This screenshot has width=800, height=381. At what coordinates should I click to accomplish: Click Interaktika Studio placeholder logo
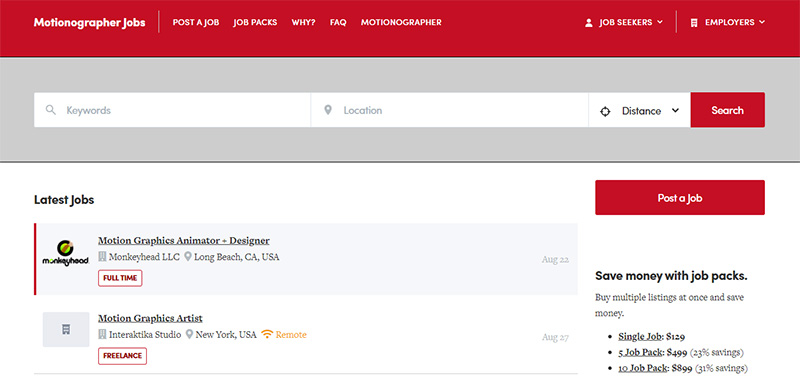66,329
